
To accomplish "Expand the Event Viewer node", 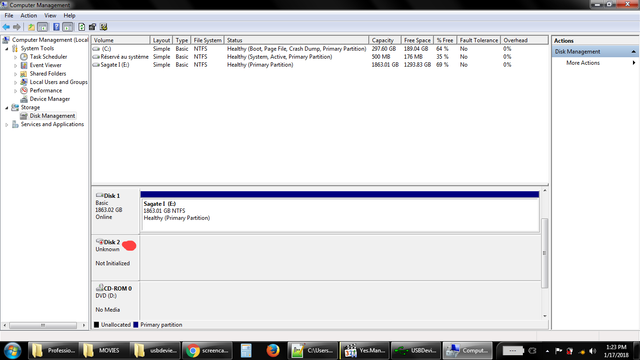I will 16,65.
